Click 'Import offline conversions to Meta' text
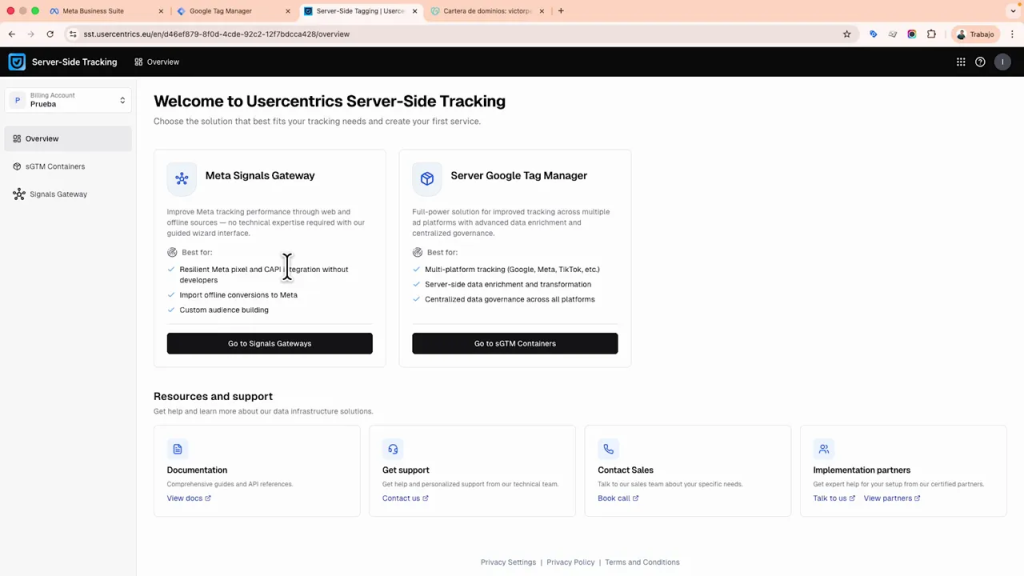 [238, 295]
